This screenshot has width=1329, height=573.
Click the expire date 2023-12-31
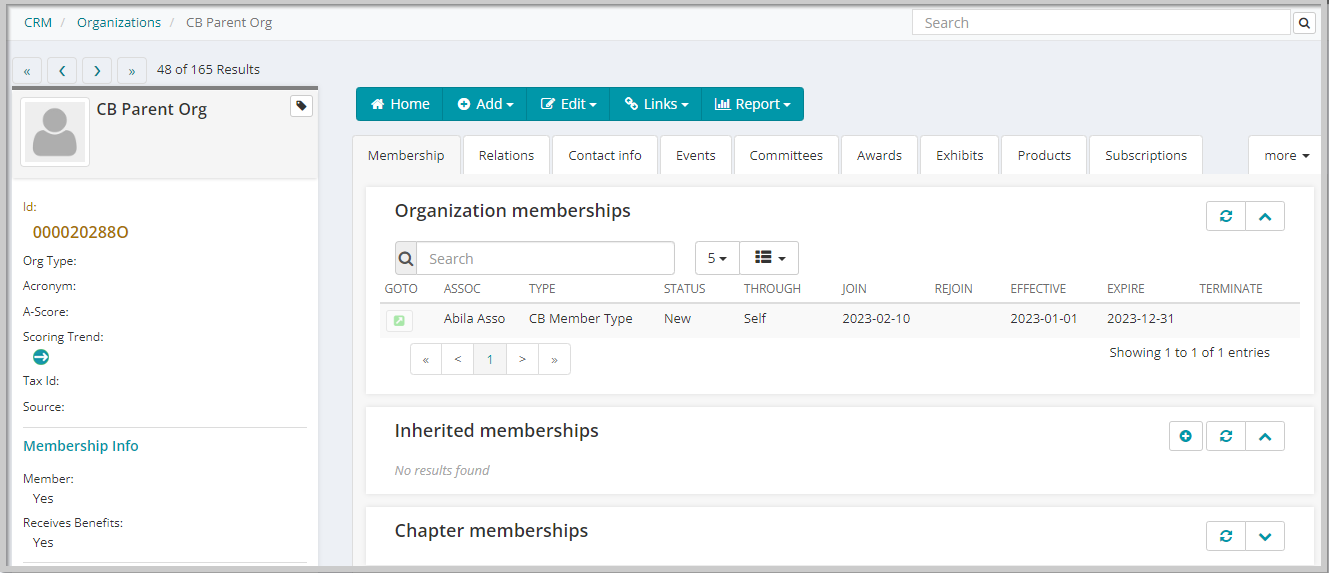point(1140,319)
